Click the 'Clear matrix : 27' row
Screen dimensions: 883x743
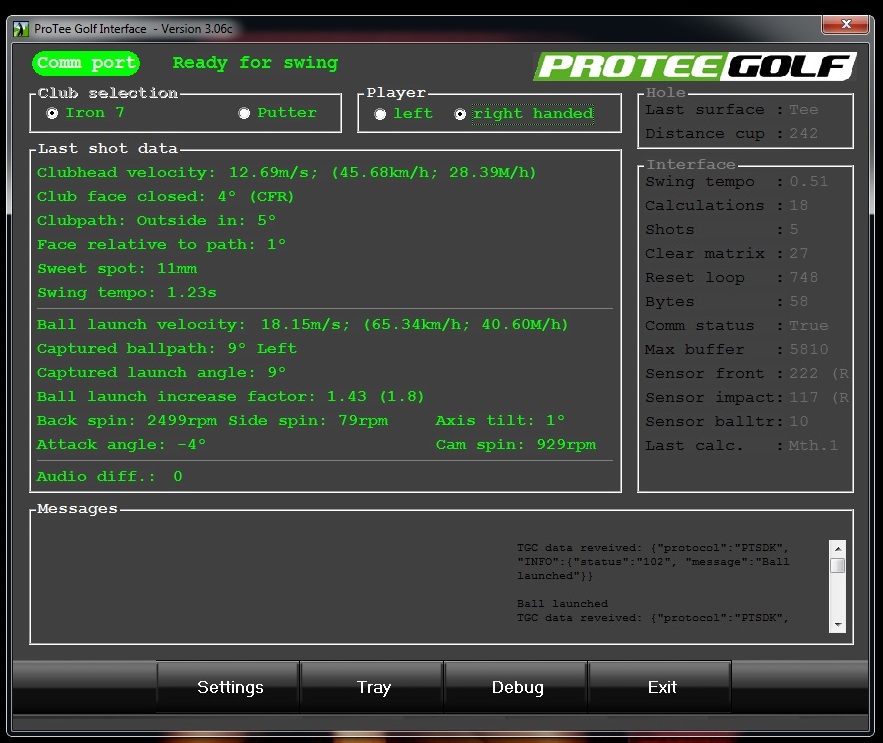click(726, 253)
